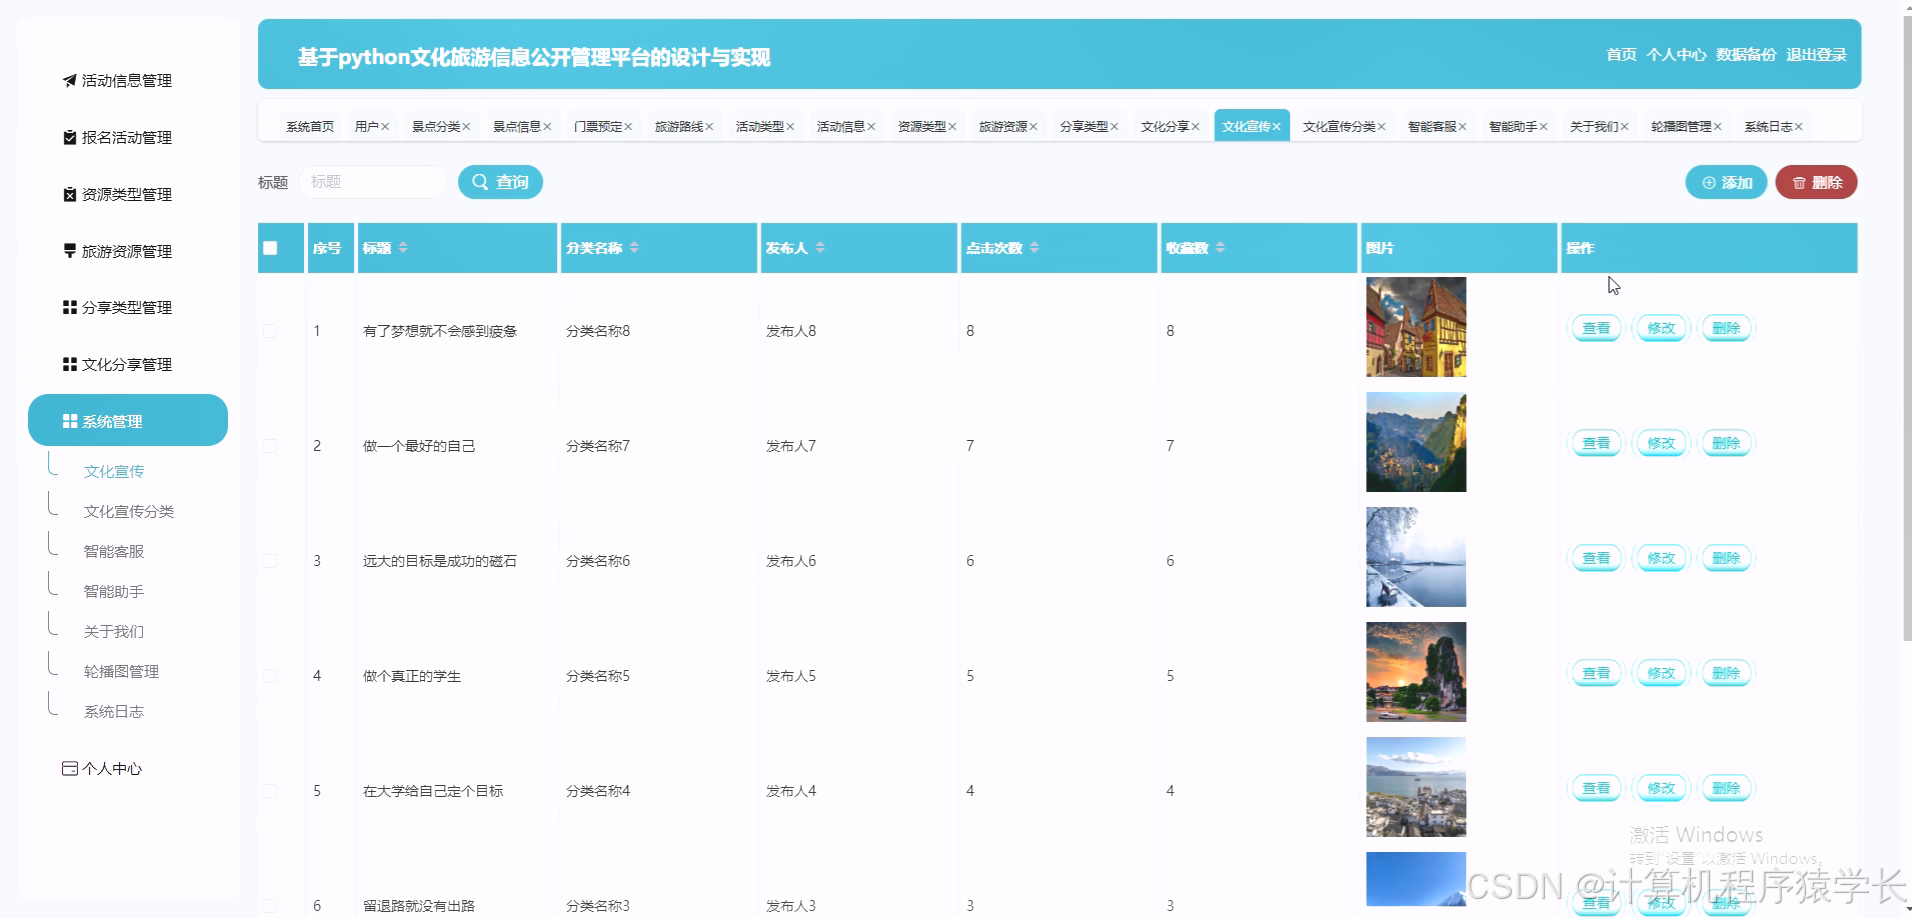Click the red 删除 batch delete button
The image size is (1912, 918).
click(x=1816, y=182)
